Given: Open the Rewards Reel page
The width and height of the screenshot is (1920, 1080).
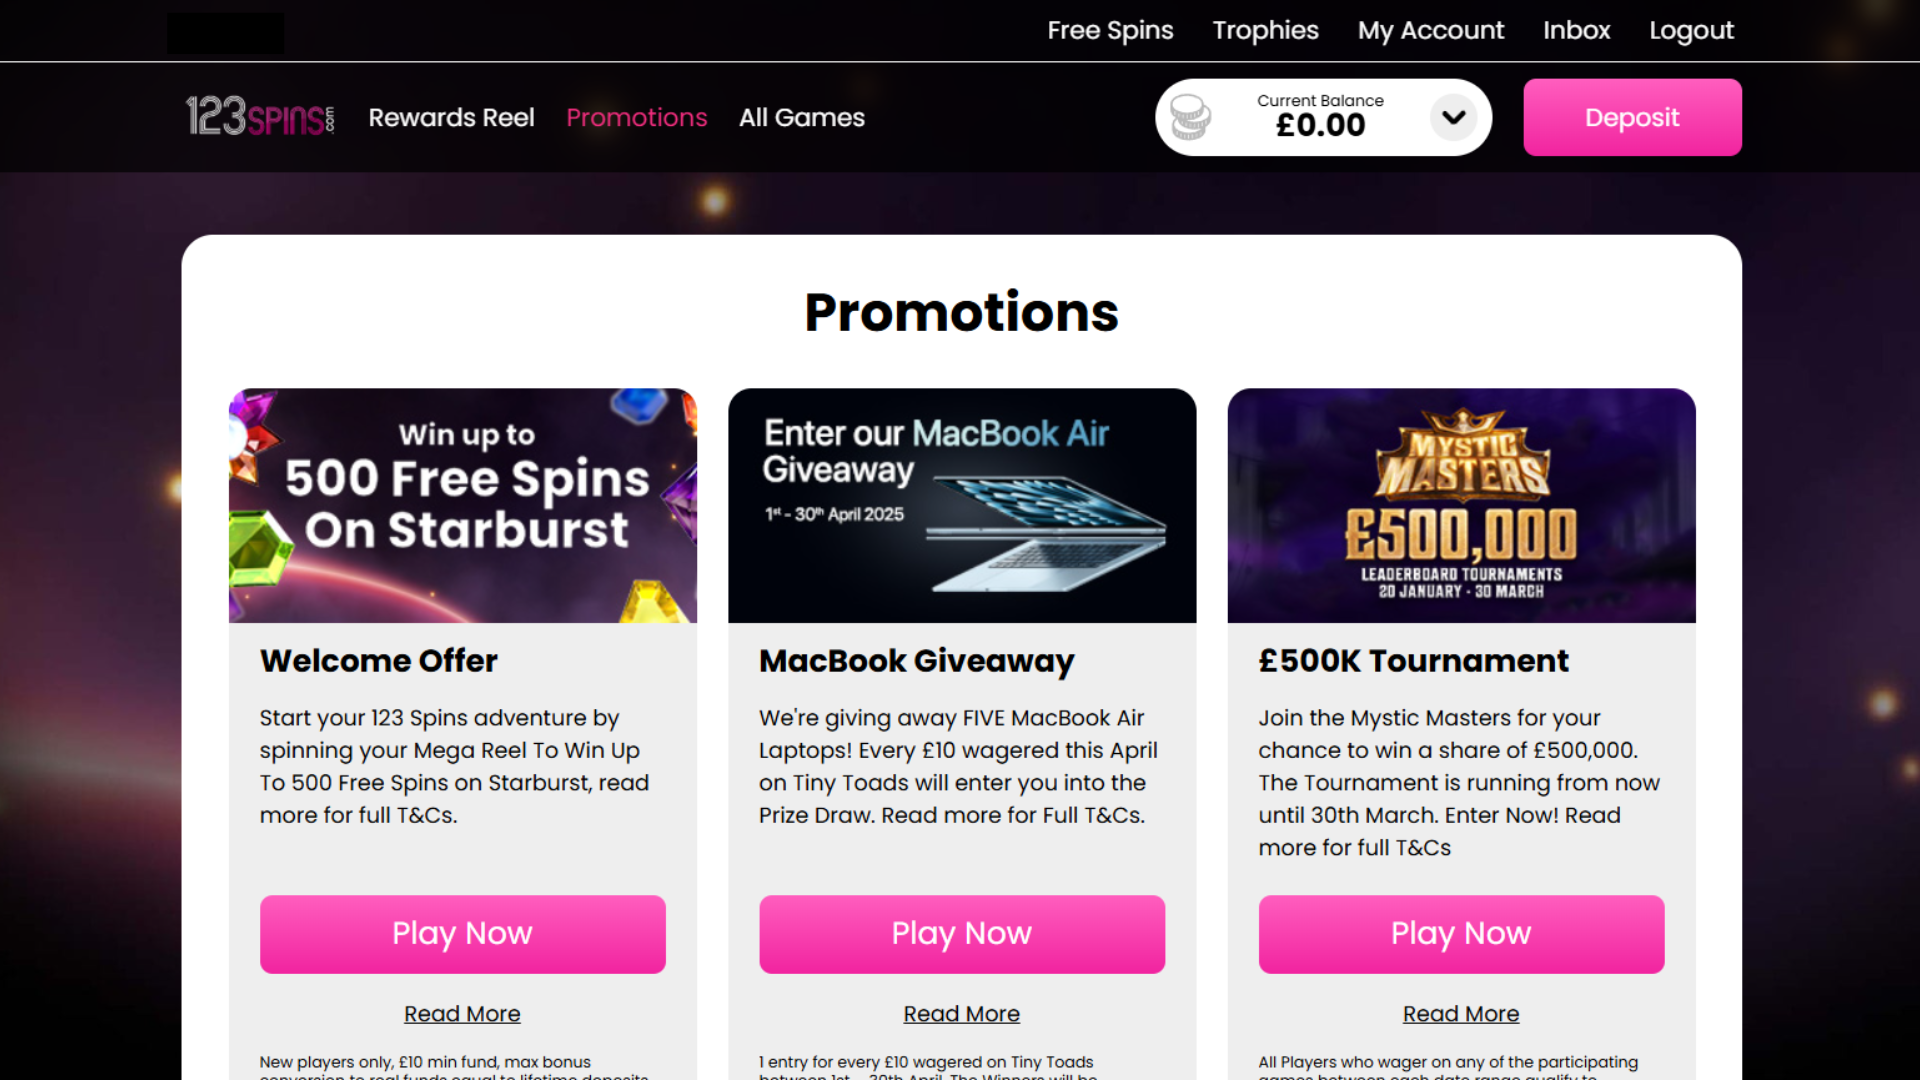Looking at the screenshot, I should (x=451, y=117).
